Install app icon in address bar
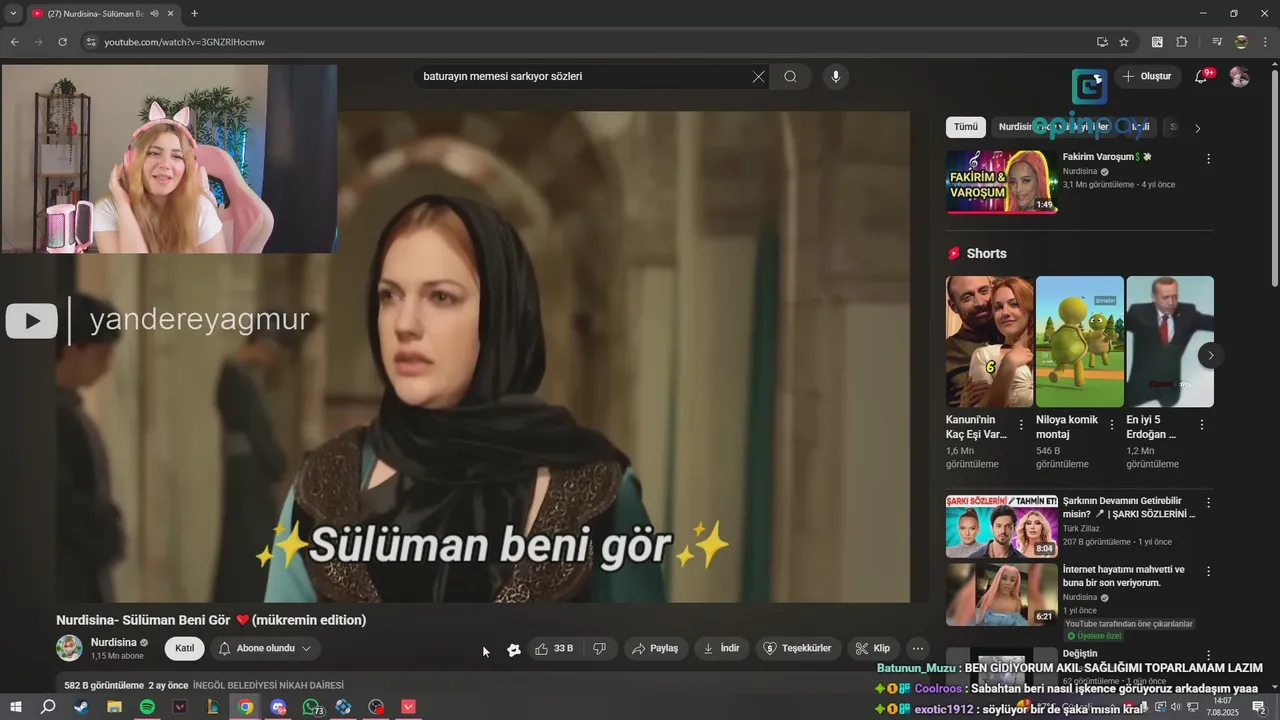The image size is (1280, 720). (x=1102, y=42)
